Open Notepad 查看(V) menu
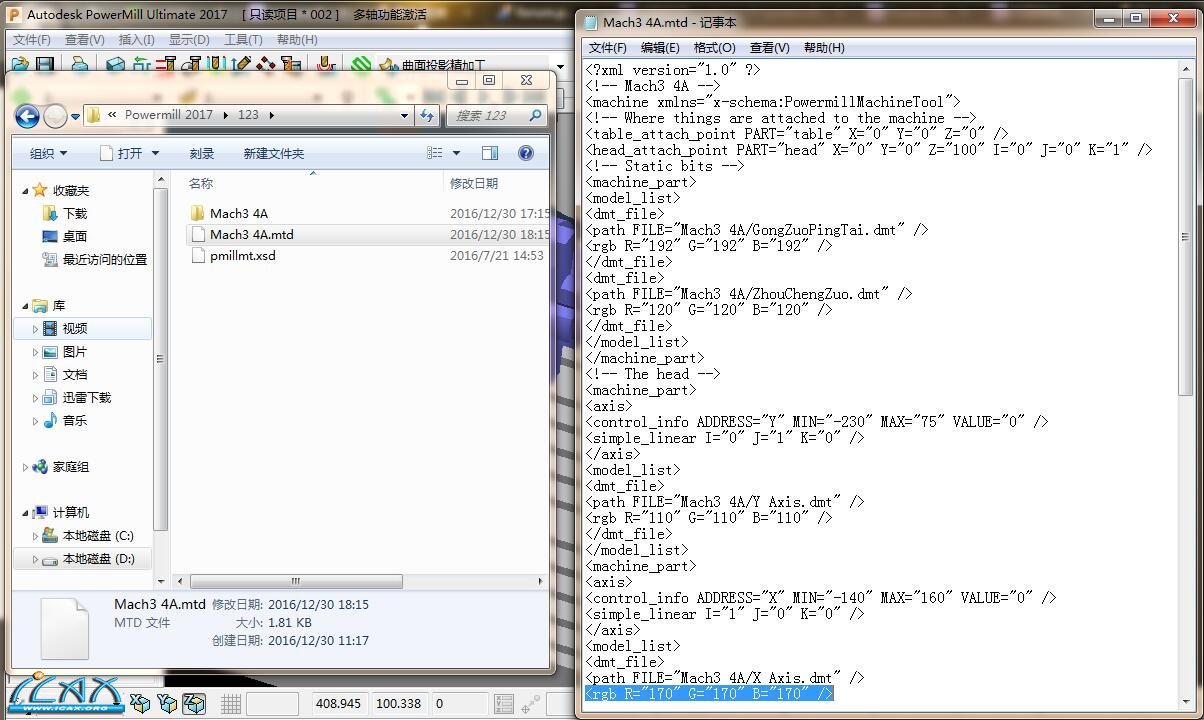 pos(769,48)
